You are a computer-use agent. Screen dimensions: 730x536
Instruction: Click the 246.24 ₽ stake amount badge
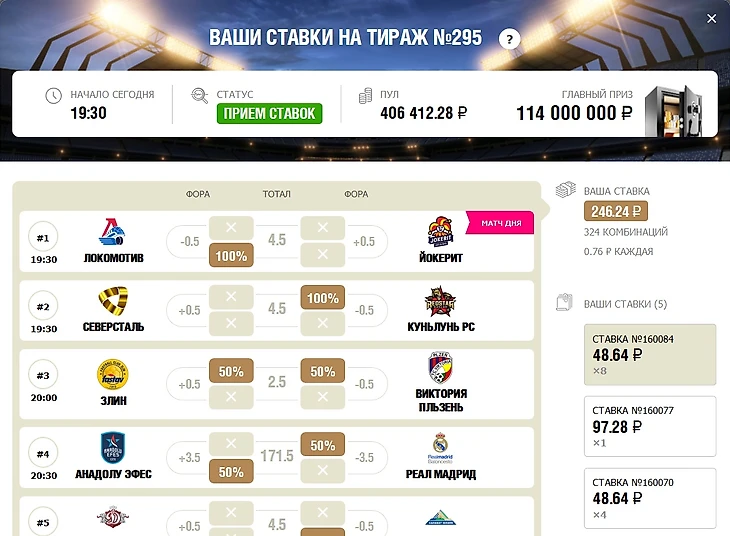(x=616, y=211)
